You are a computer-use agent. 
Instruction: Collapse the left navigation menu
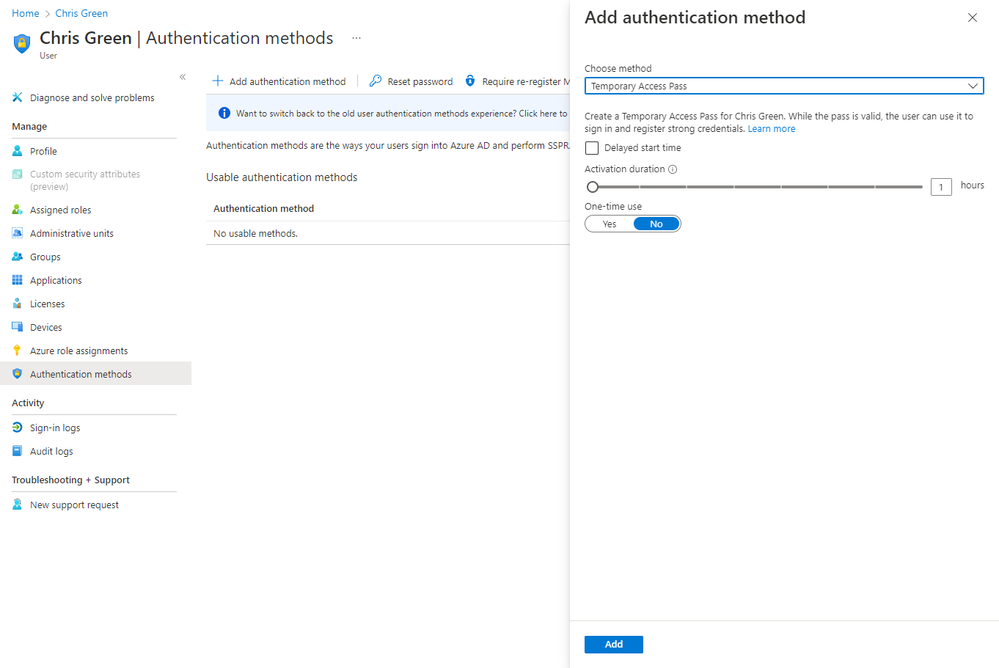[182, 77]
